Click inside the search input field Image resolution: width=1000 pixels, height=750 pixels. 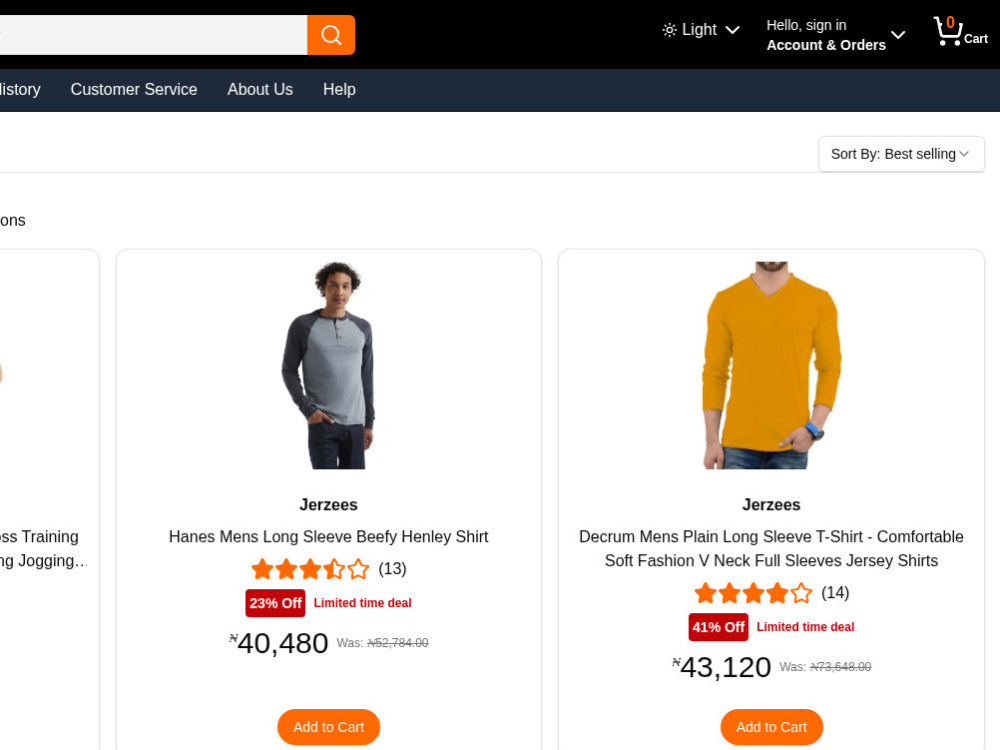point(153,34)
